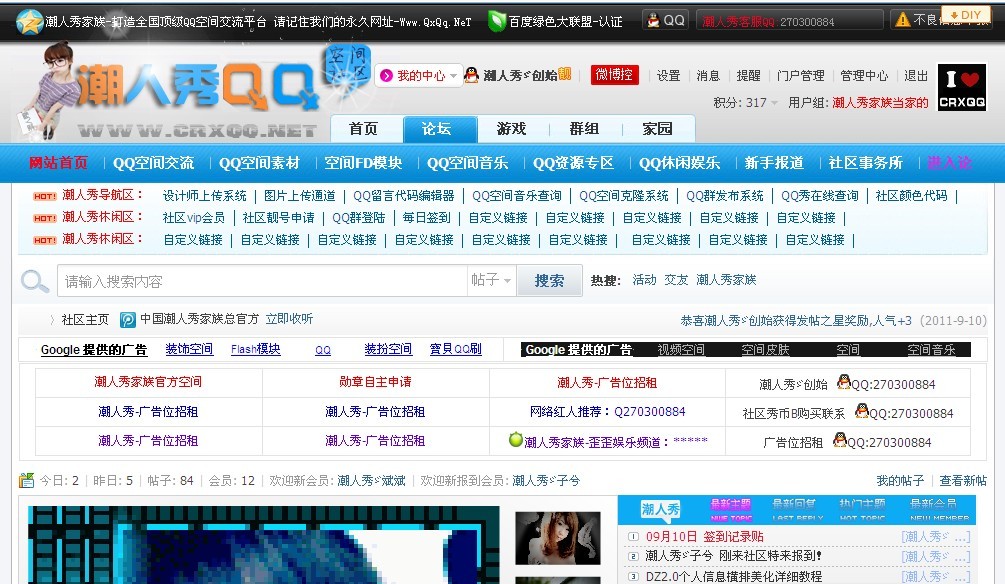Click the number 3 icon before DZ2.0 tutorial thread
This screenshot has width=1005, height=584.
tap(633, 576)
